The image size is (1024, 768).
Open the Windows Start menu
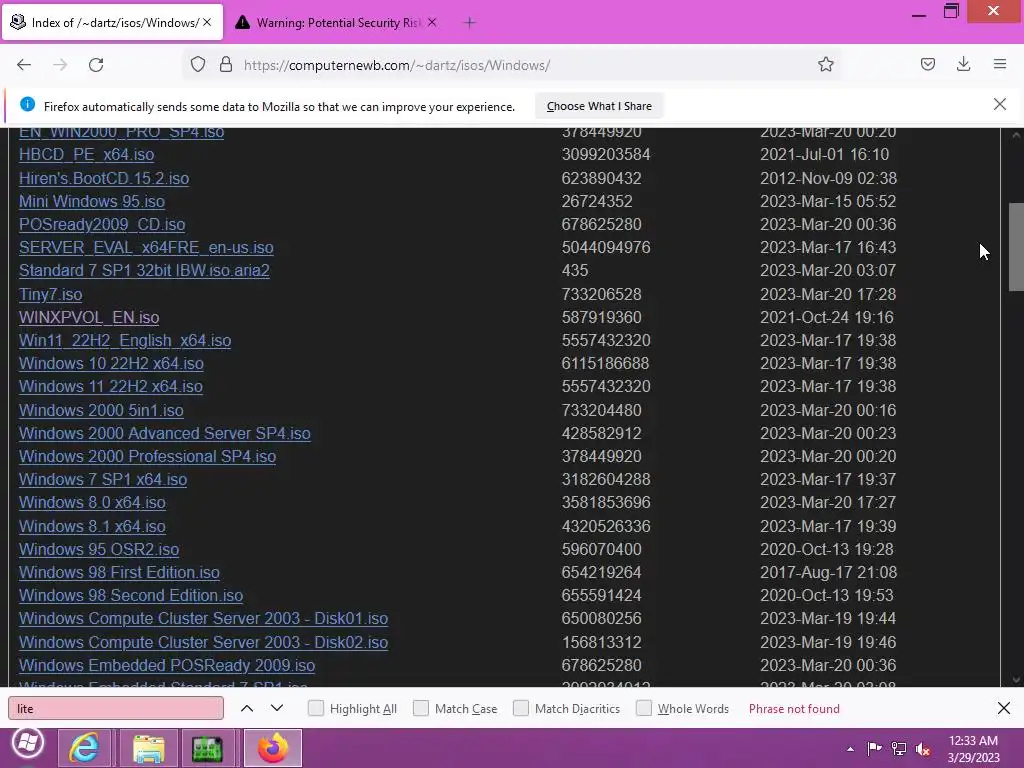[27, 744]
